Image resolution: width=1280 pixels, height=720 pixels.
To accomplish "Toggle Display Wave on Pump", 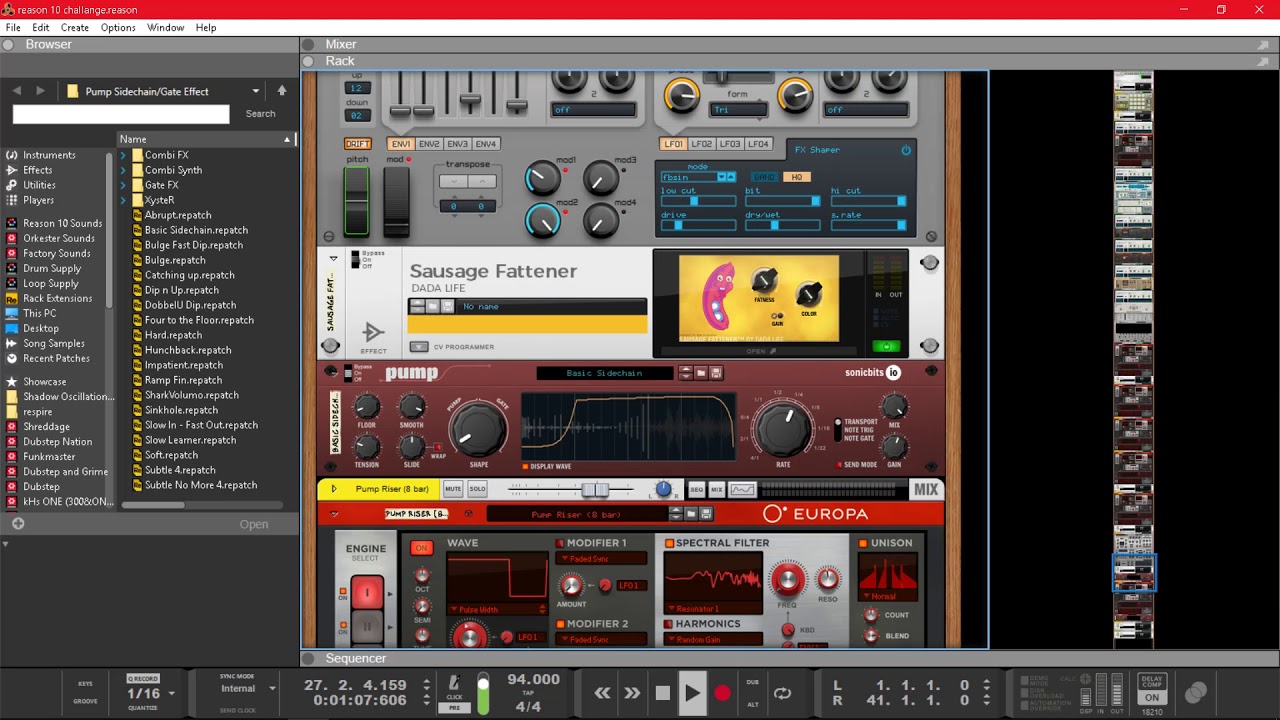I will click(525, 466).
